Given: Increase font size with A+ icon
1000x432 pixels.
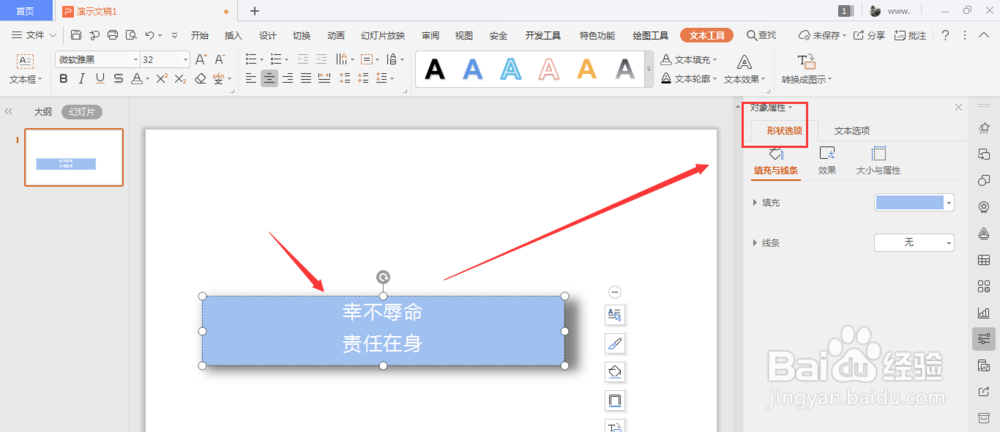Looking at the screenshot, I should (x=201, y=59).
